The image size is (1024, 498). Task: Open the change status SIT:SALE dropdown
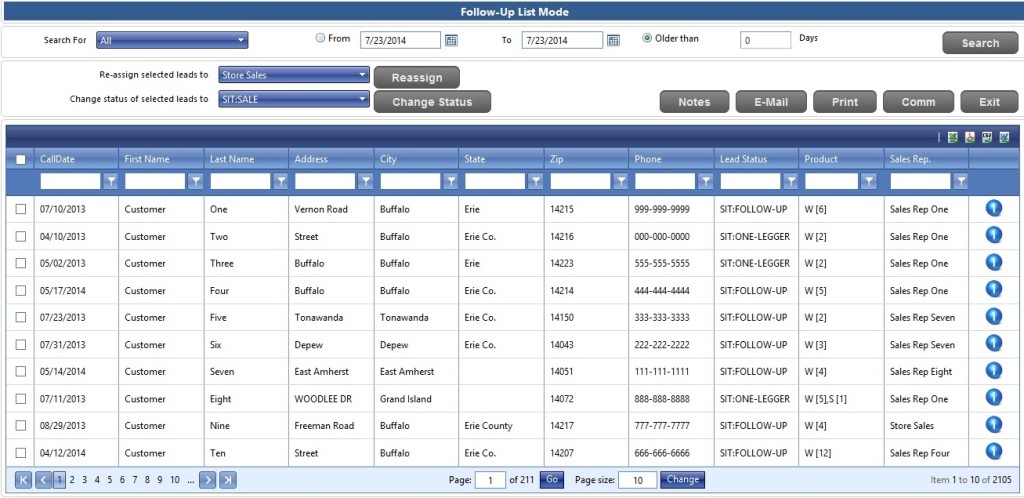pos(294,99)
